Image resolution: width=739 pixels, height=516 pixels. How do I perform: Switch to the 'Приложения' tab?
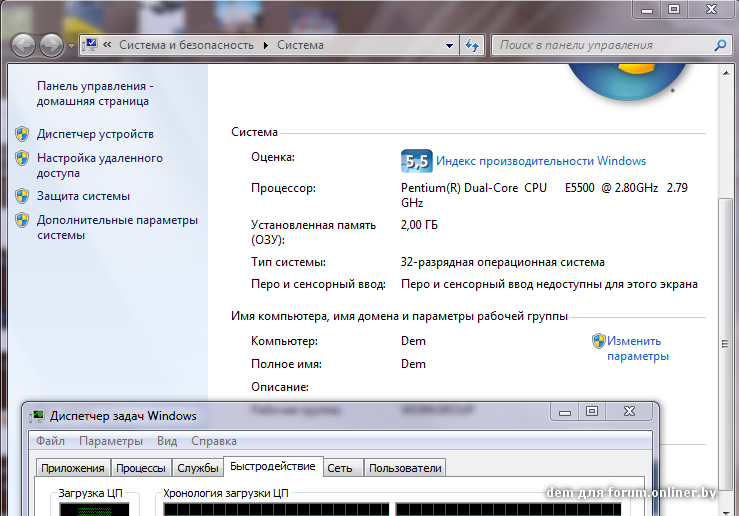(73, 468)
